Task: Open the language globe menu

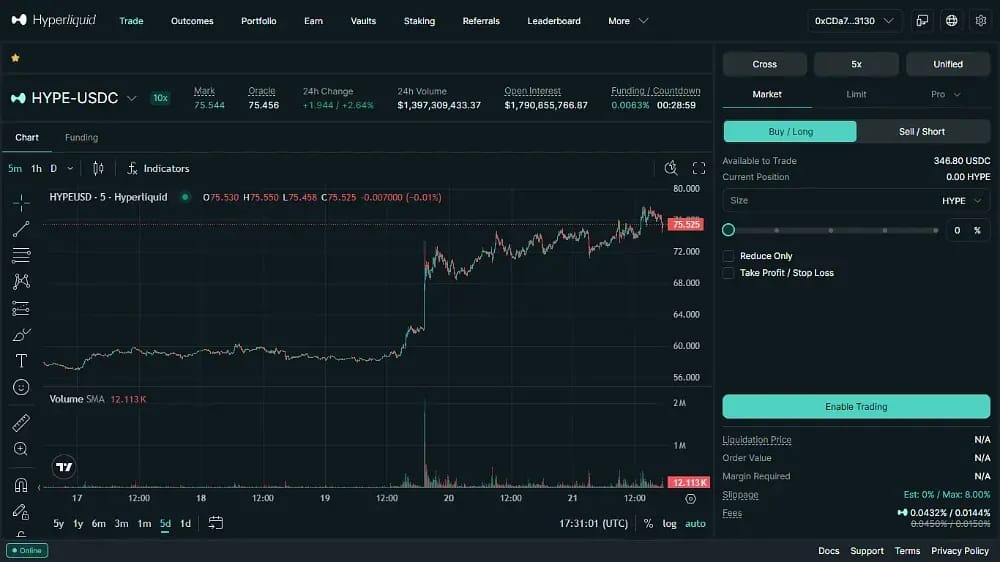Action: pos(952,20)
